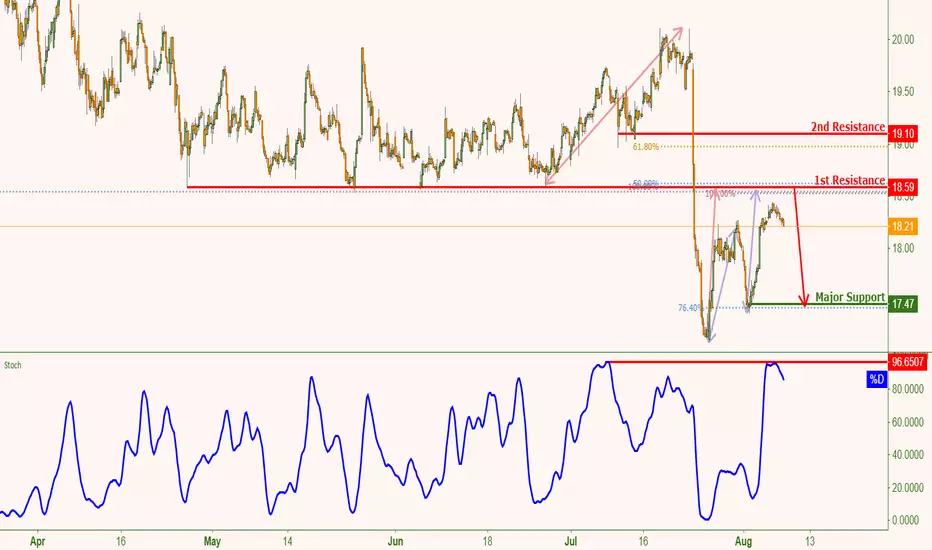Click the Apr date axis label
Screen dimensions: 932x550
click(x=37, y=541)
